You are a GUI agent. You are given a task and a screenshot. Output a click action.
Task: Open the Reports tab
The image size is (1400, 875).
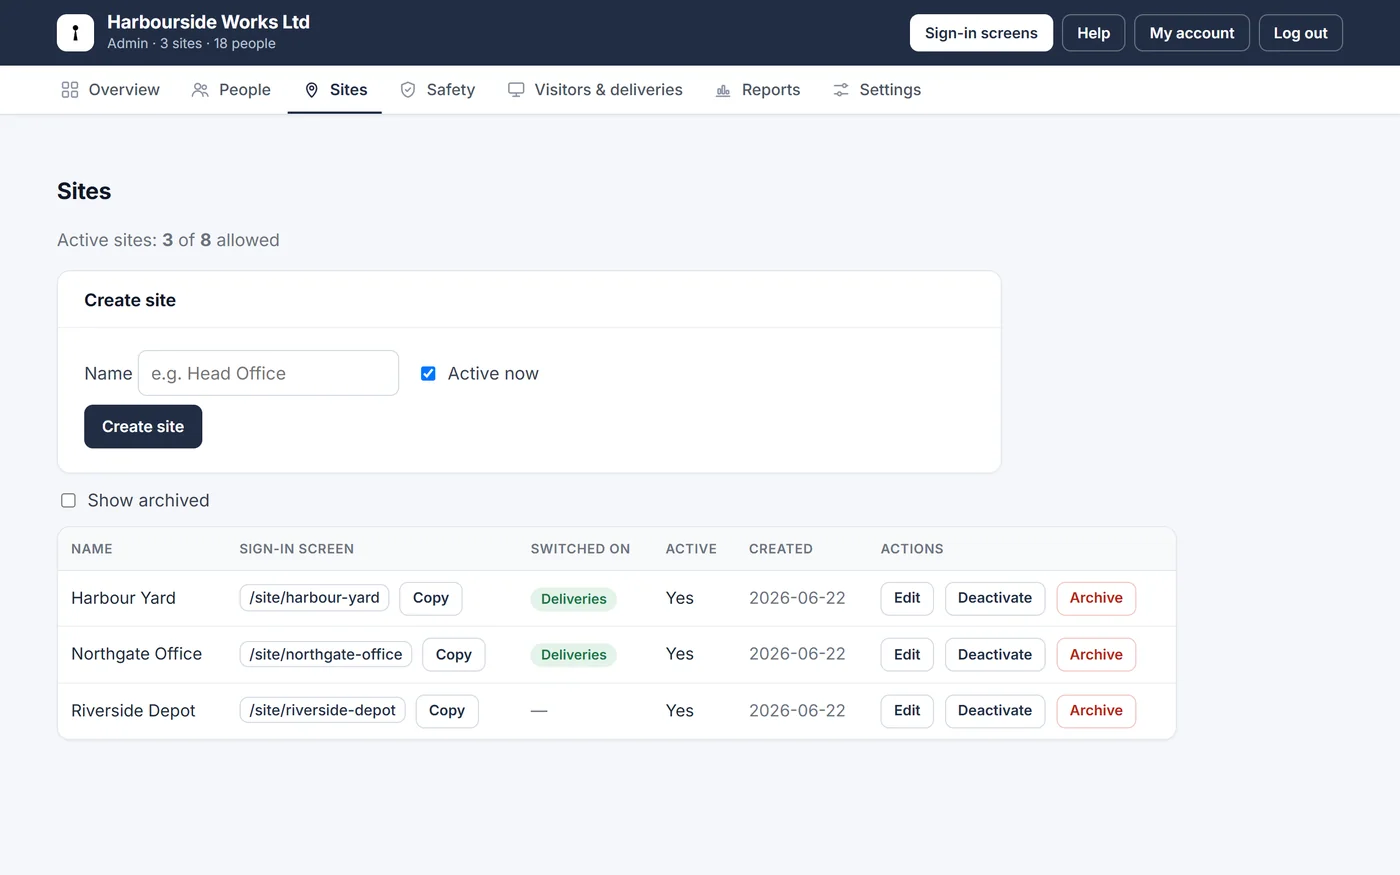pyautogui.click(x=758, y=90)
